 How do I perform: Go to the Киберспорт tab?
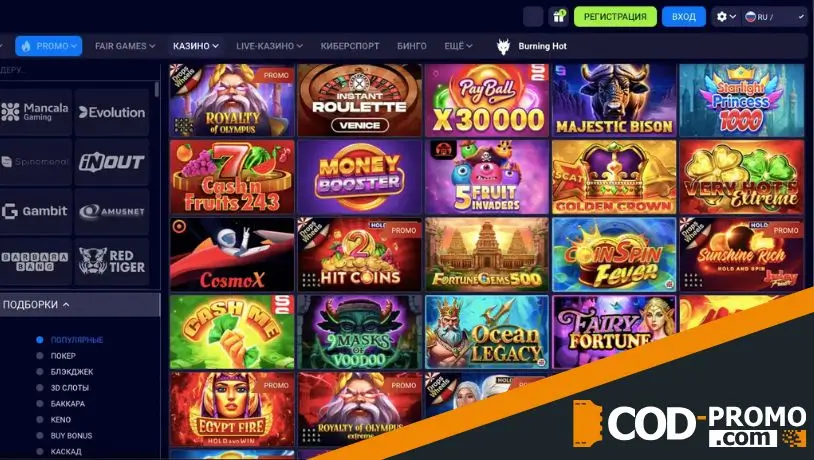[x=350, y=46]
